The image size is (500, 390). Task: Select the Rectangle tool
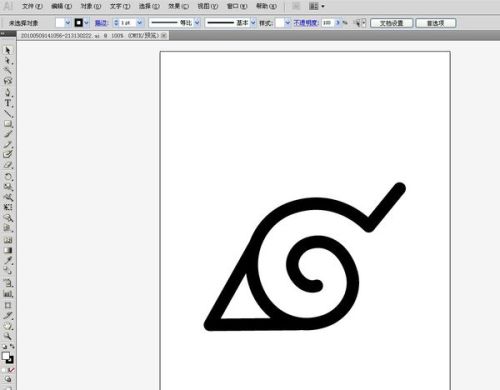(x=8, y=124)
